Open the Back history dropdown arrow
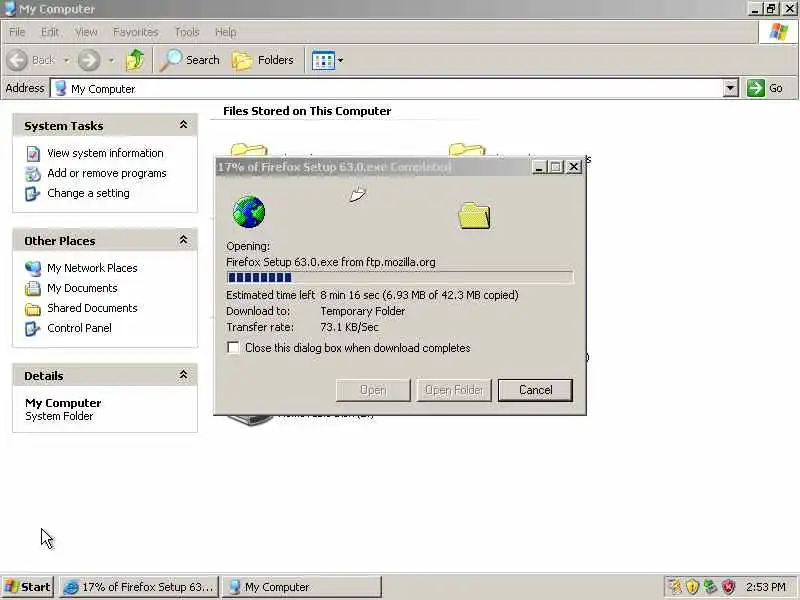This screenshot has height=600, width=800. tap(67, 60)
